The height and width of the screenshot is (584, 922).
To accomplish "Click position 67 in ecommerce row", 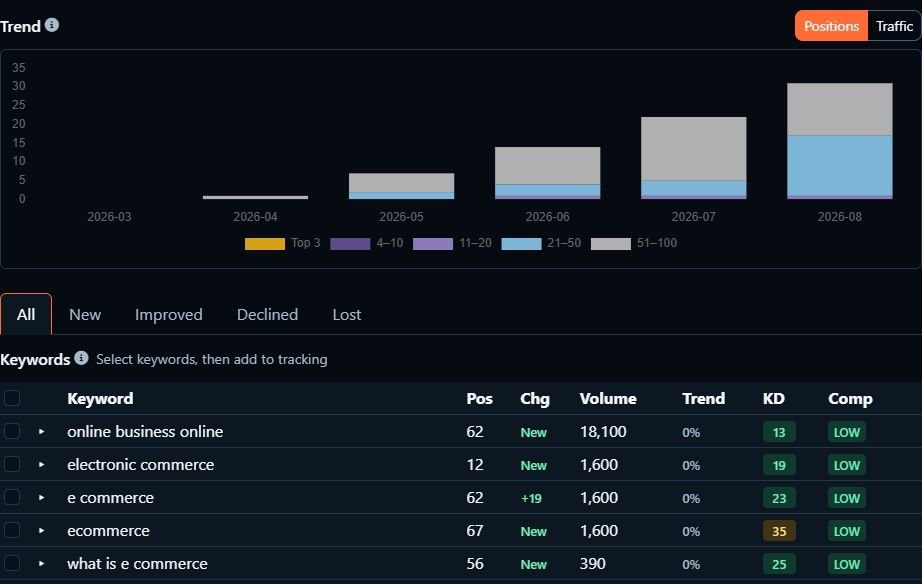I will pyautogui.click(x=475, y=530).
